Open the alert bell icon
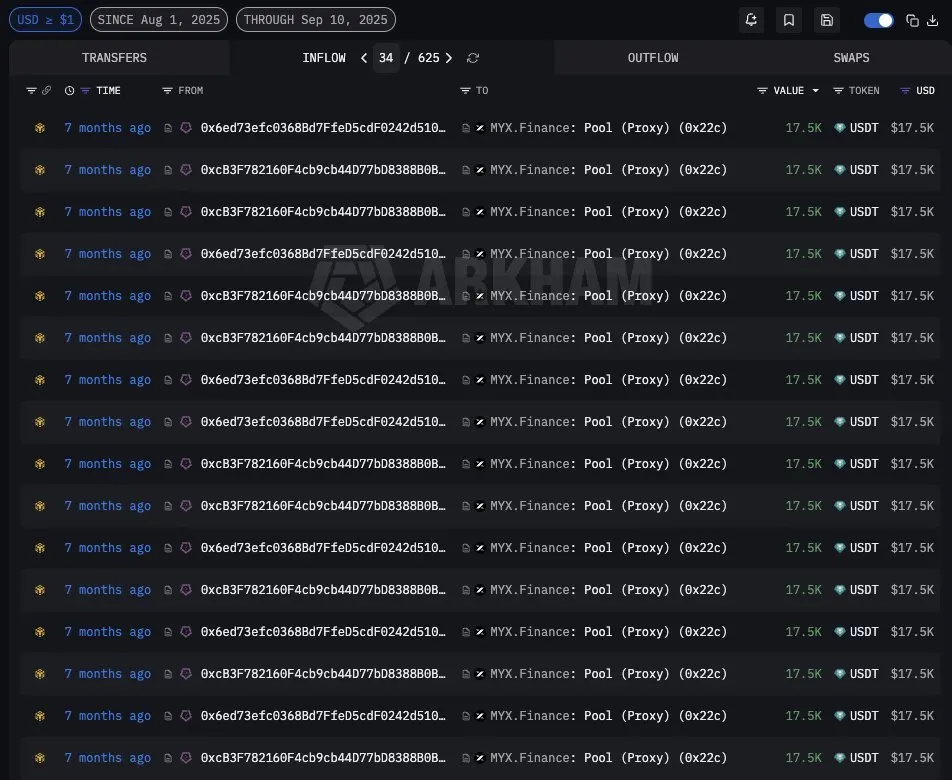Image resolution: width=952 pixels, height=780 pixels. point(751,20)
